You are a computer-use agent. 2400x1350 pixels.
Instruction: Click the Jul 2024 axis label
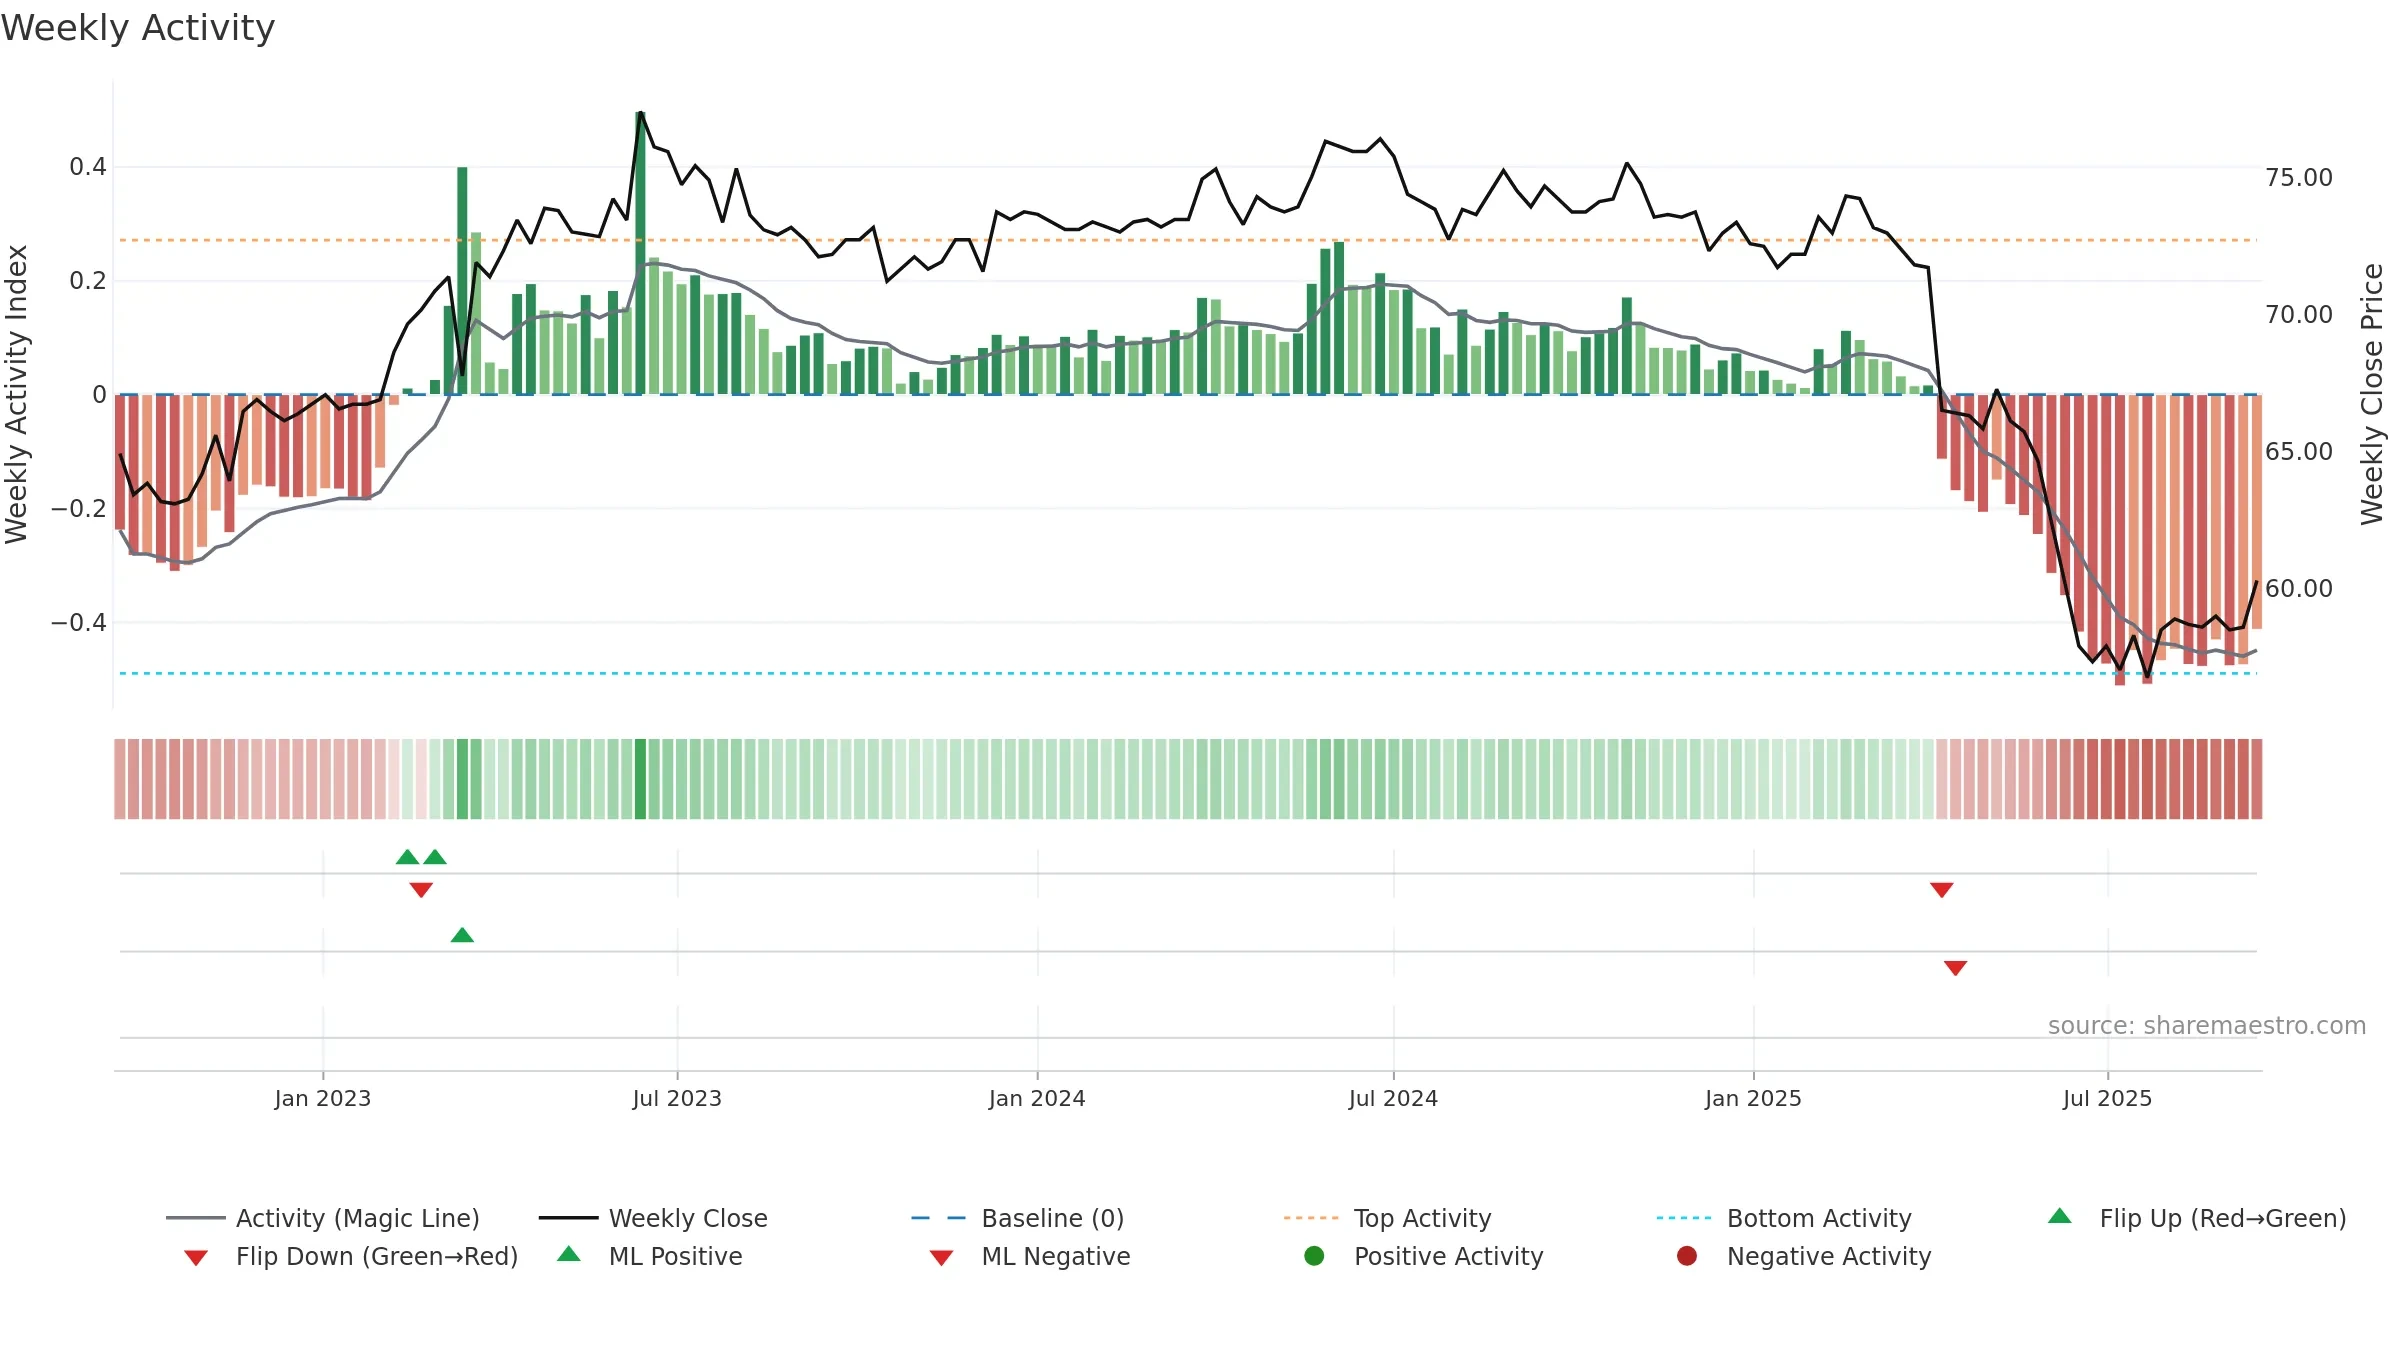tap(1393, 1099)
